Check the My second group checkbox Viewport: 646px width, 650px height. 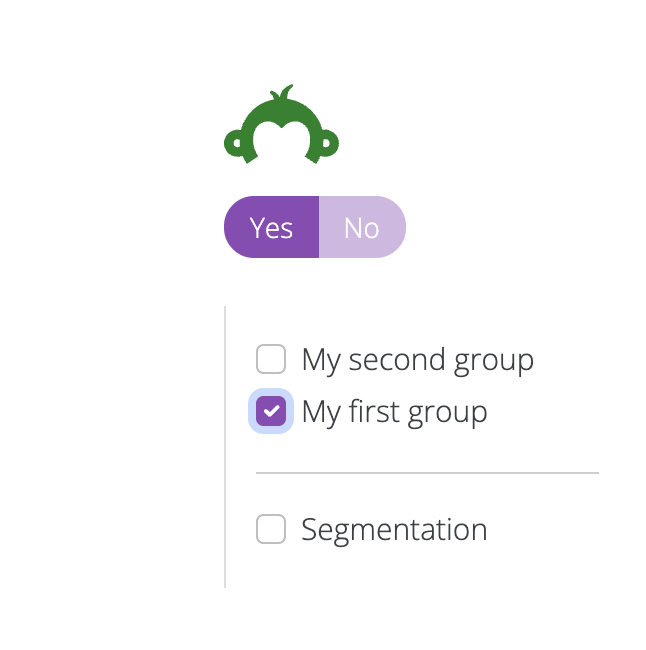(x=271, y=359)
